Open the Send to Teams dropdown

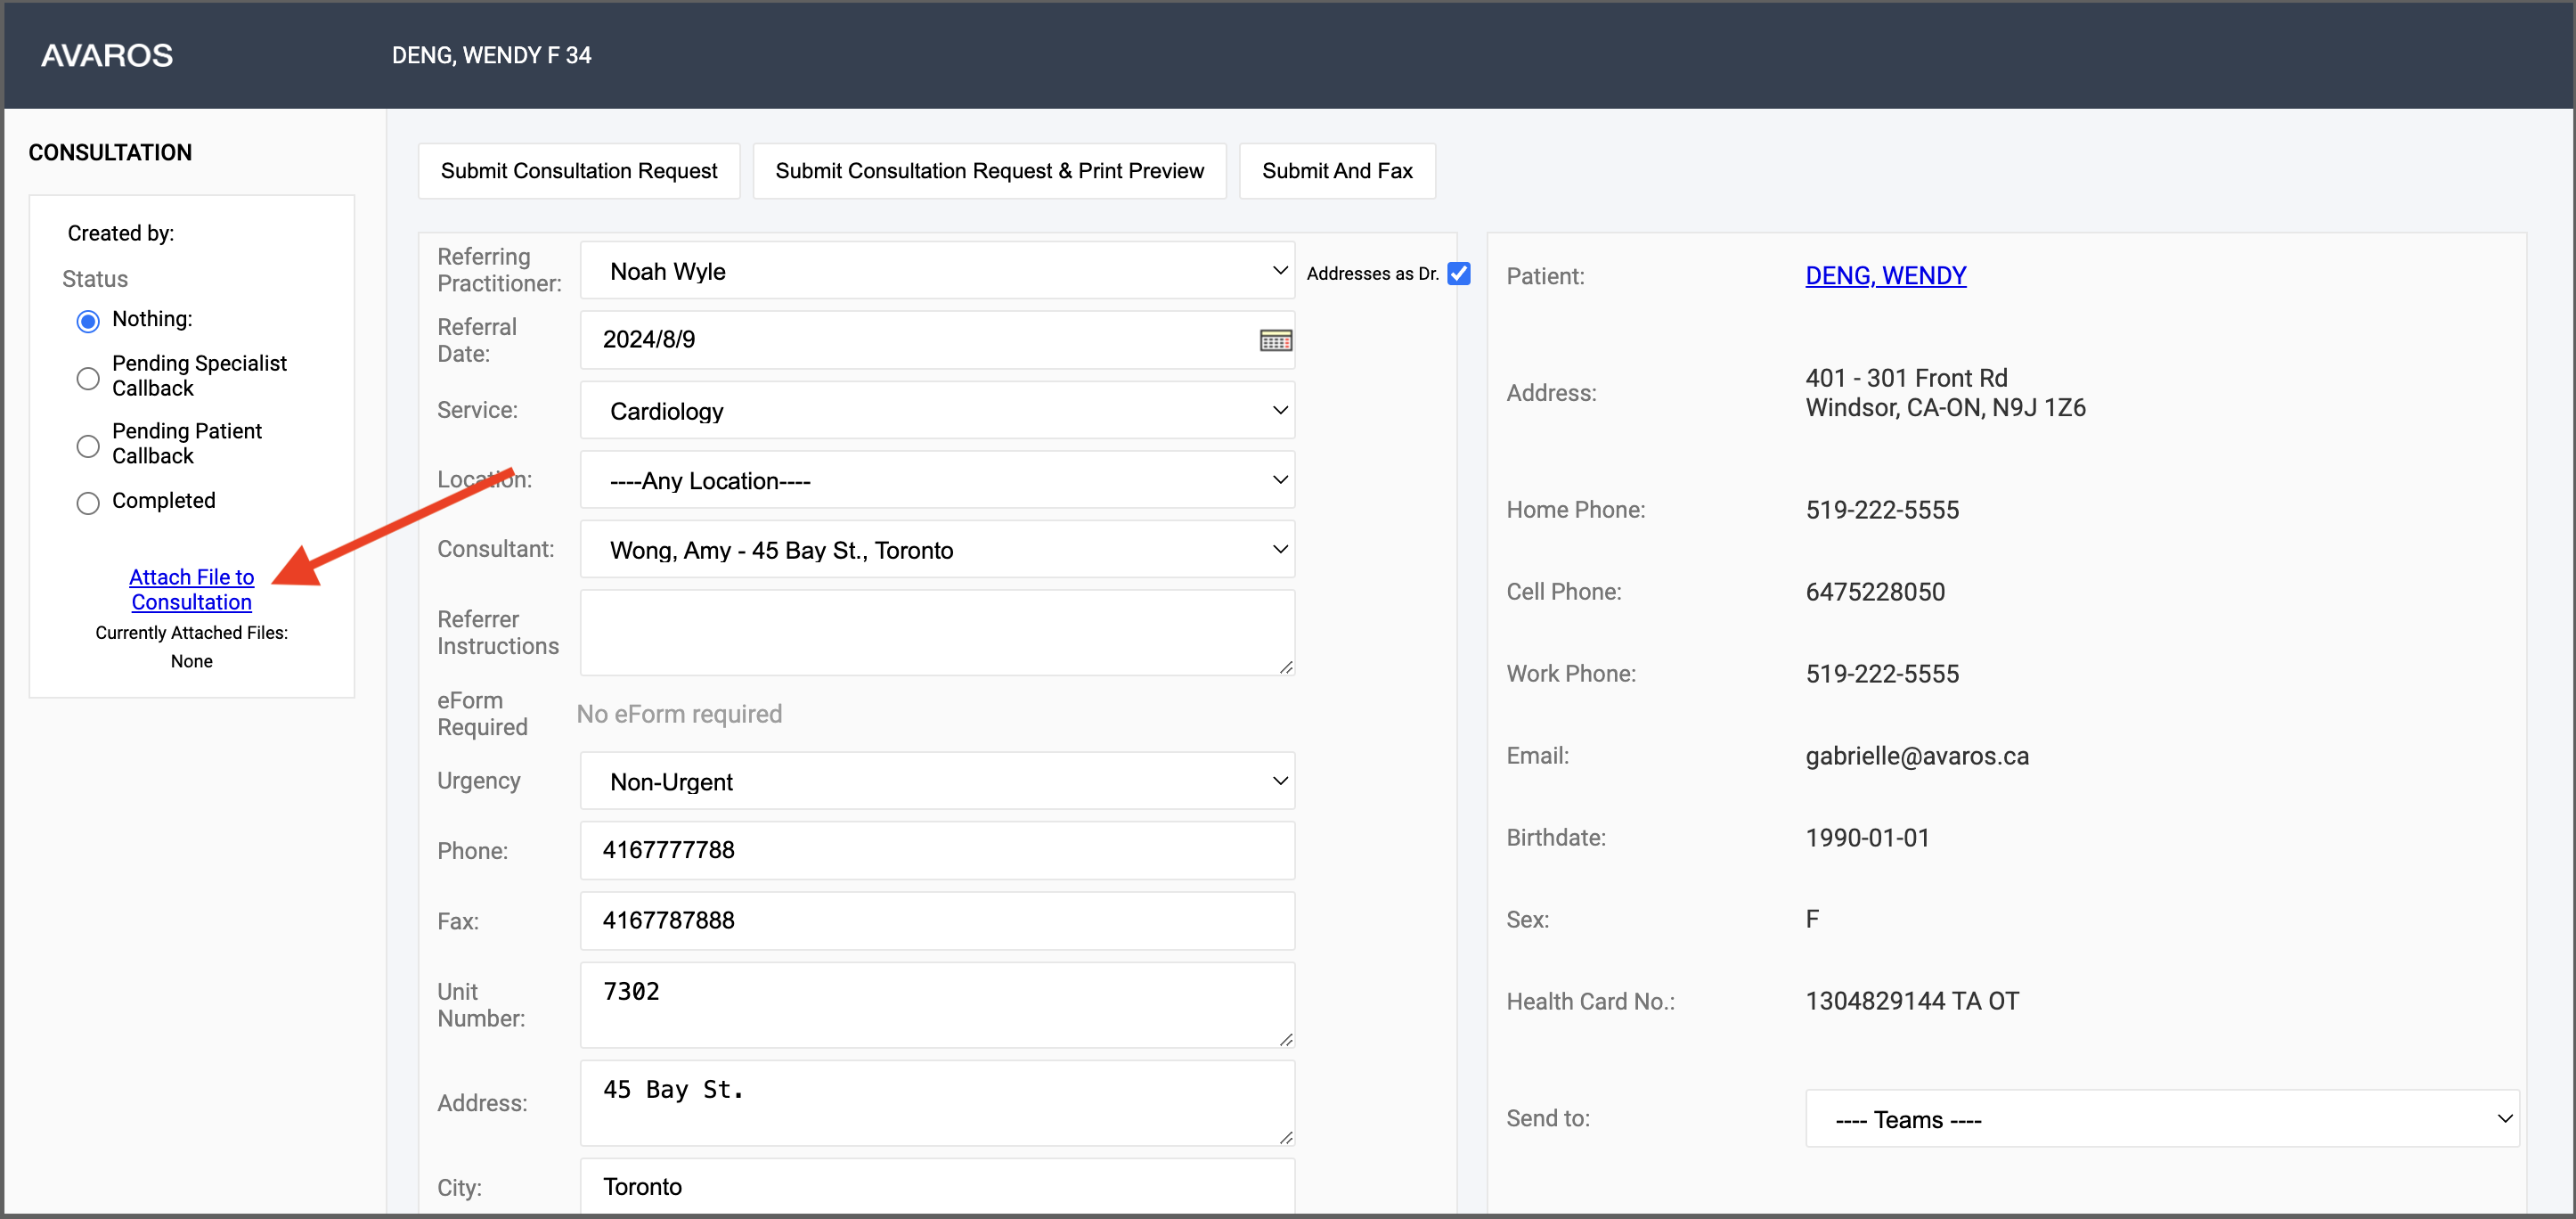click(x=2162, y=1119)
